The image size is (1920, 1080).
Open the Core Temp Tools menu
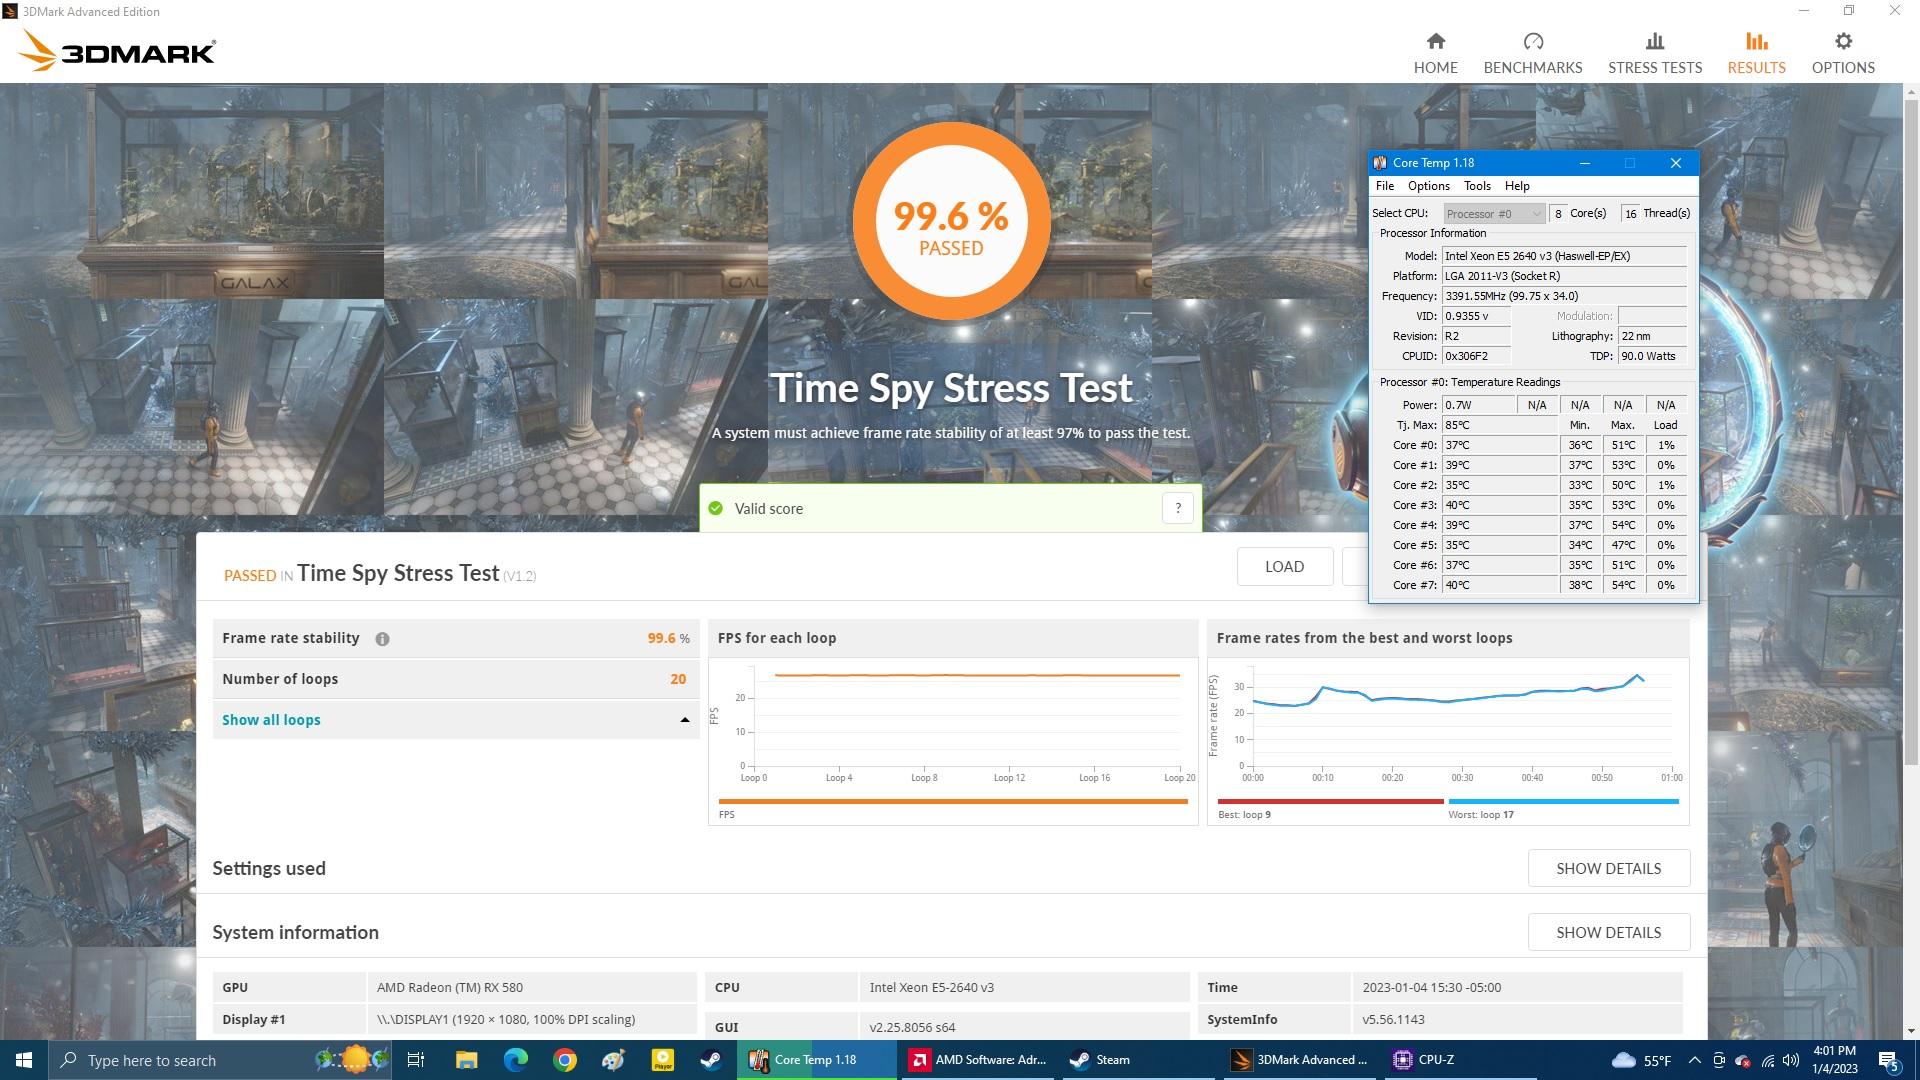1477,186
